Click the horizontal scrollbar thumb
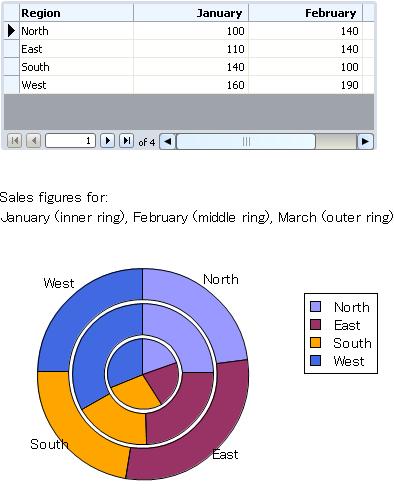394x489 pixels. click(246, 141)
